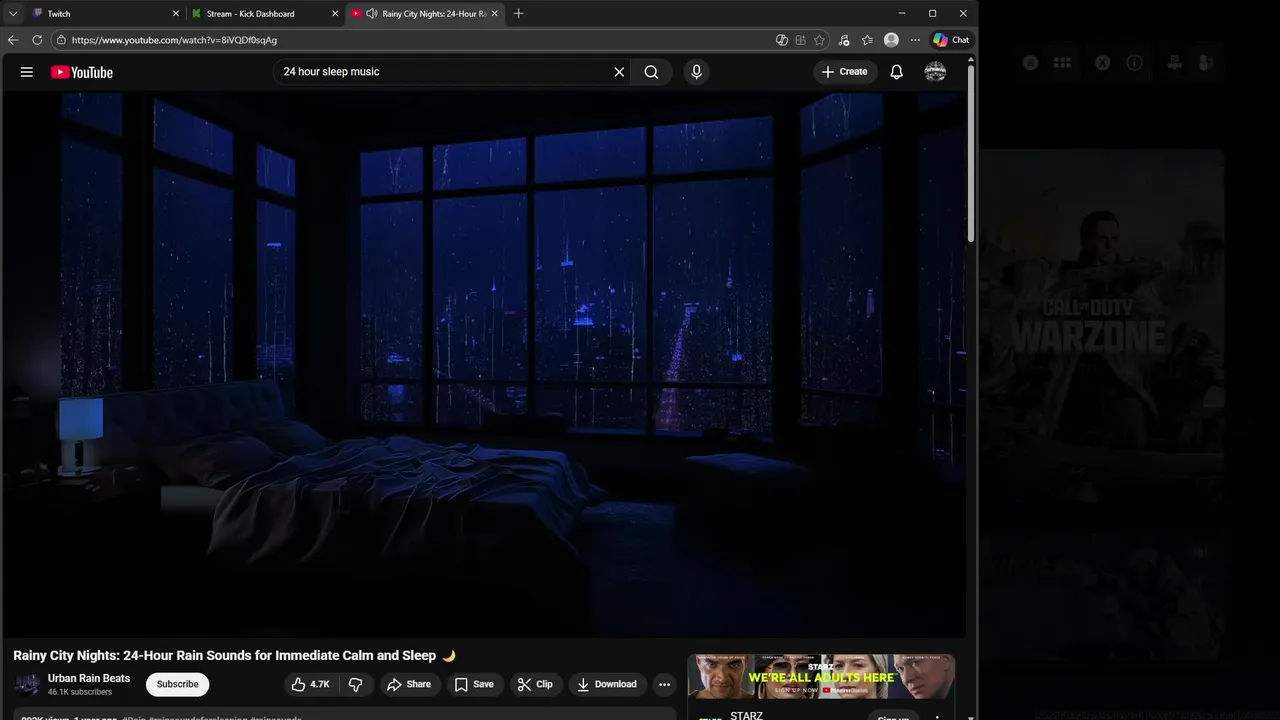Open Urban Rain Beats channel avatar
Screen dimensions: 1280x720
[x=27, y=684]
